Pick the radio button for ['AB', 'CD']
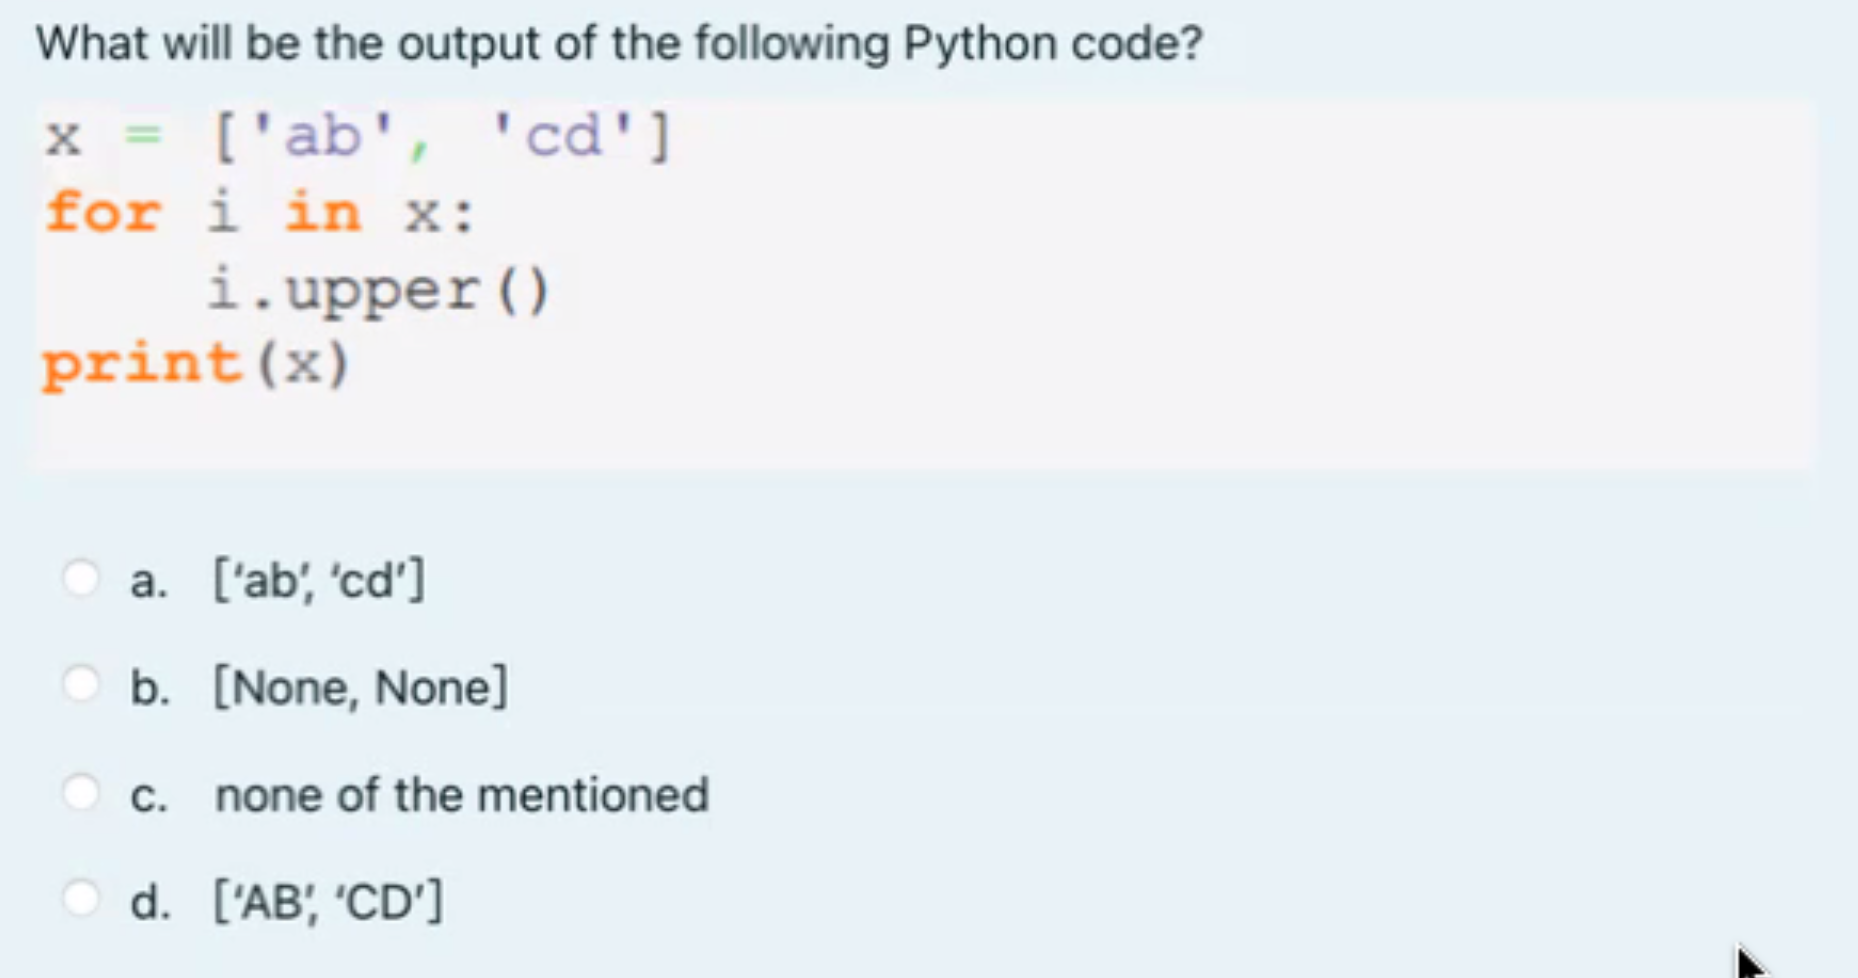The height and width of the screenshot is (978, 1858). coord(81,898)
